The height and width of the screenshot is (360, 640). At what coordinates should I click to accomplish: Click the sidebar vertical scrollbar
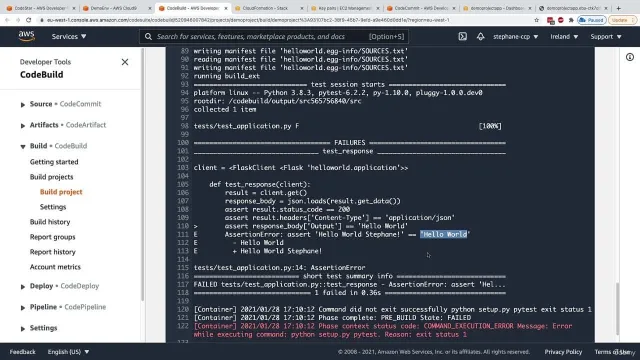pyautogui.click(x=142, y=174)
